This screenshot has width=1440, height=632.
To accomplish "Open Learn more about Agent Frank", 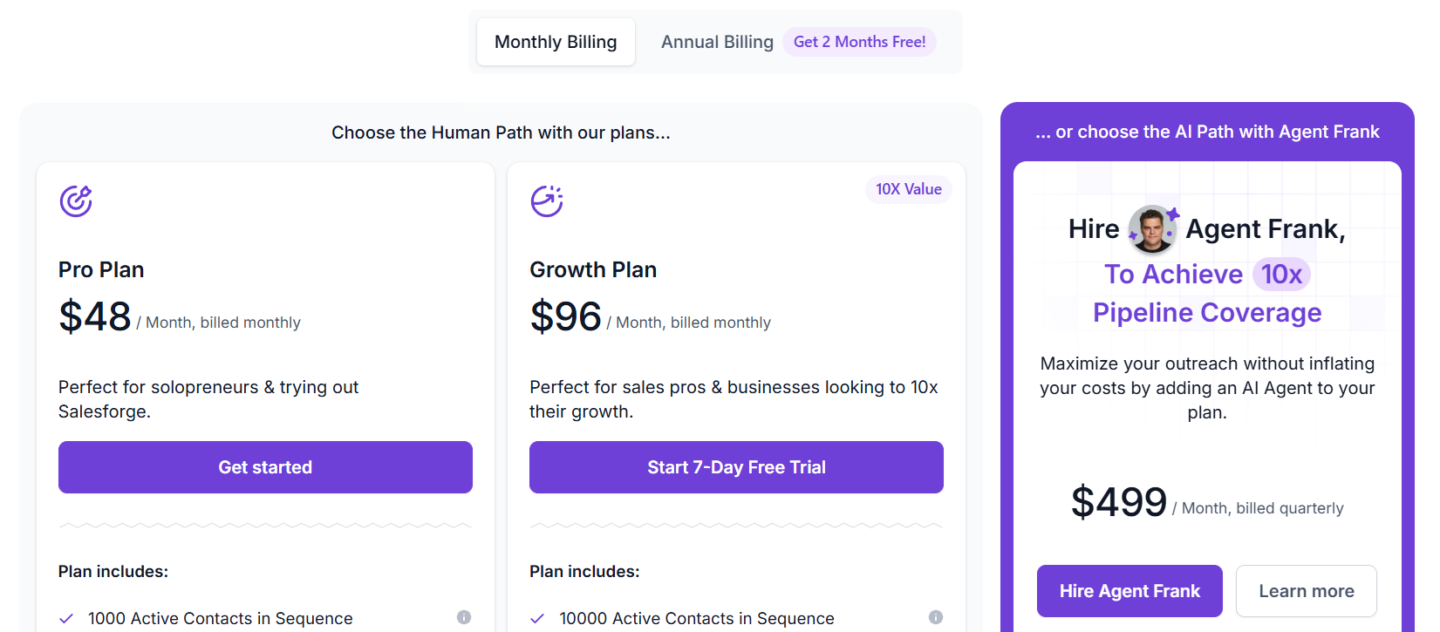I will 1306,591.
